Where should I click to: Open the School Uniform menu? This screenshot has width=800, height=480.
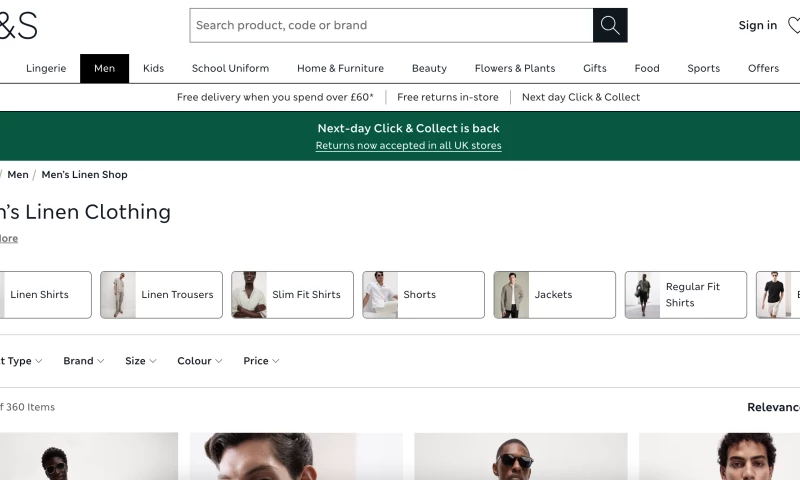pyautogui.click(x=230, y=68)
